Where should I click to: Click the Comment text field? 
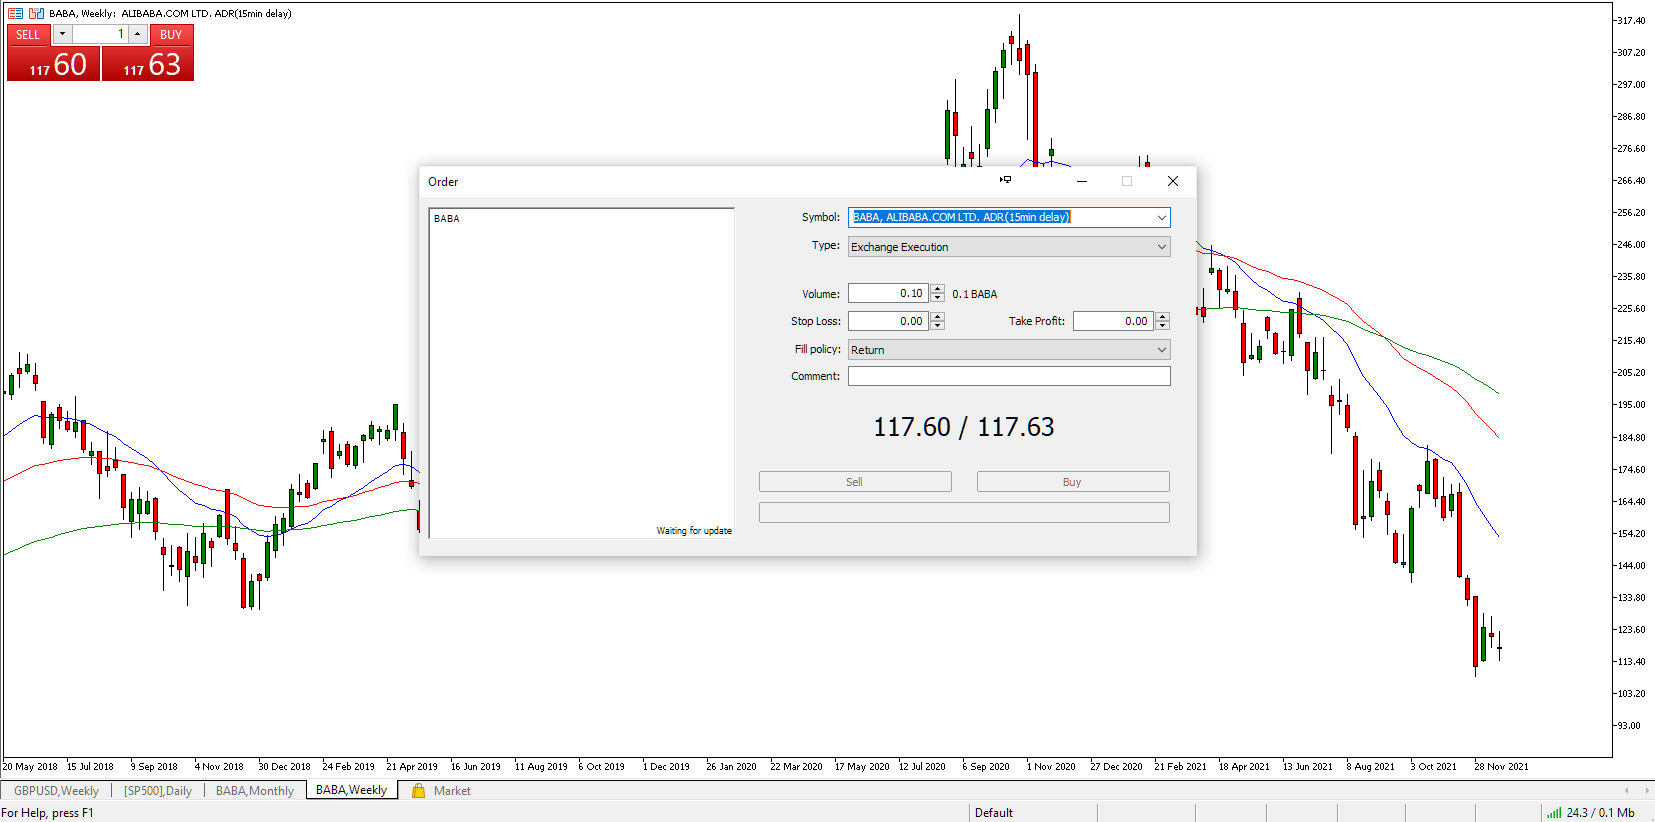(x=1009, y=376)
